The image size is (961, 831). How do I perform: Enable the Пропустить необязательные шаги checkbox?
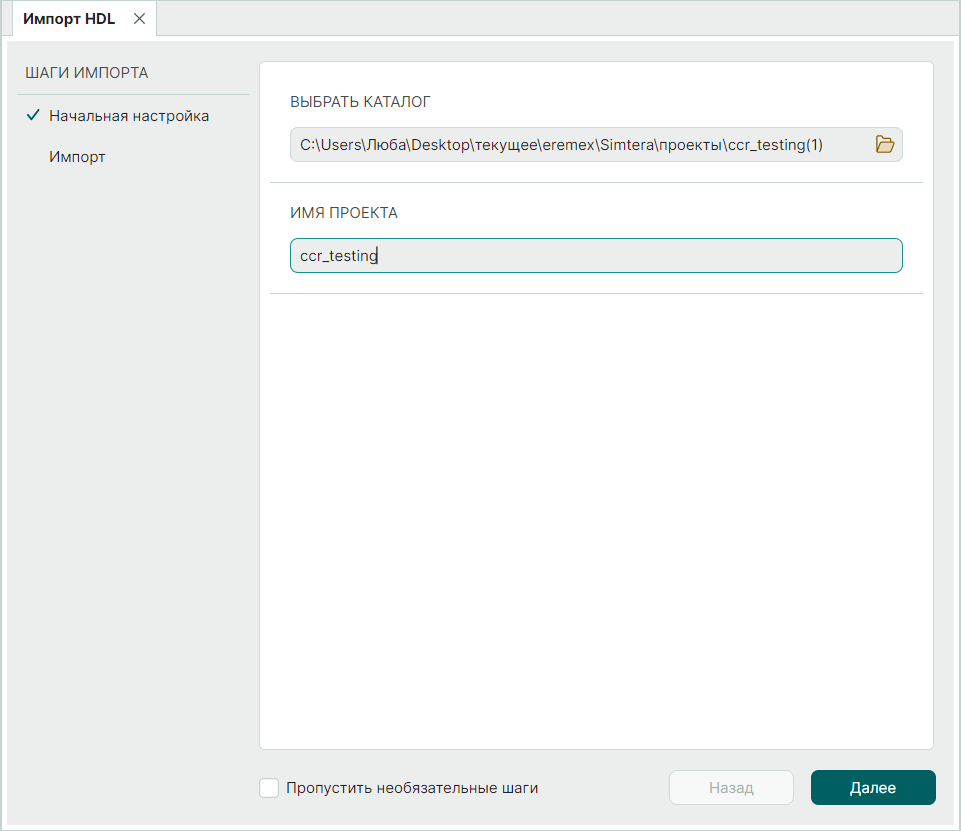(x=269, y=788)
